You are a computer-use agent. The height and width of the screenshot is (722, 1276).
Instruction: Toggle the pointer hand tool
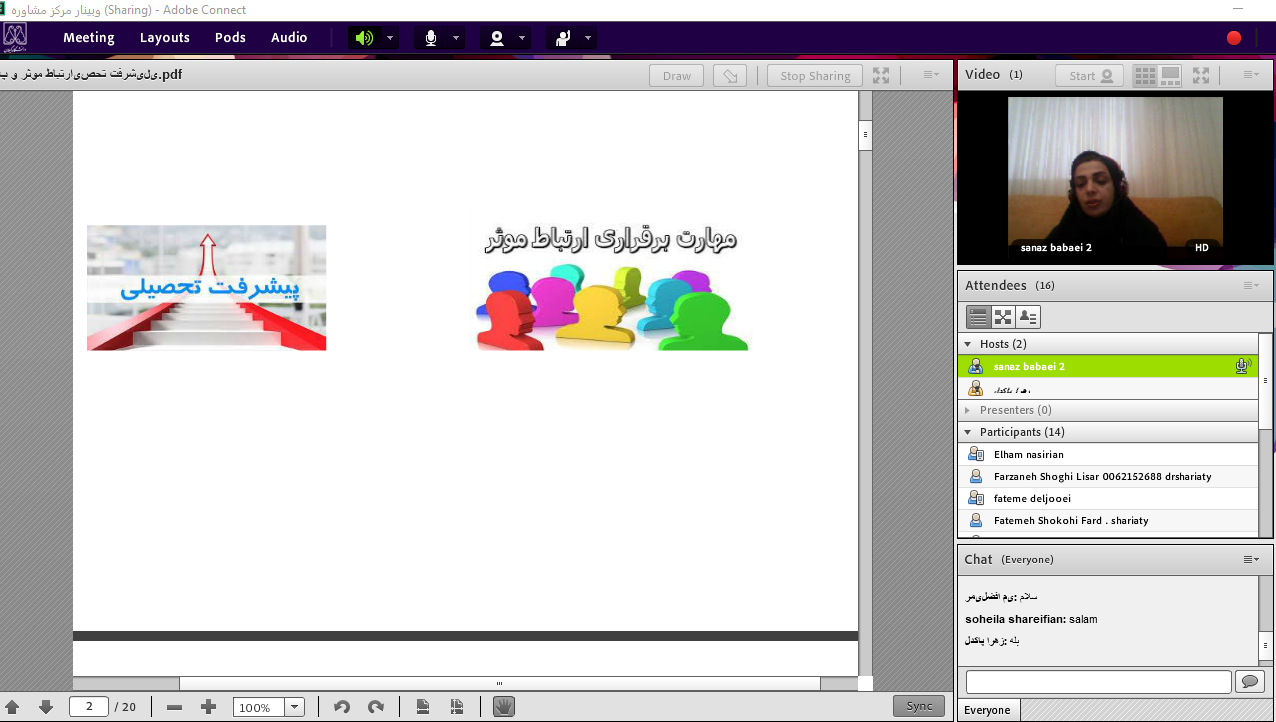(x=503, y=707)
